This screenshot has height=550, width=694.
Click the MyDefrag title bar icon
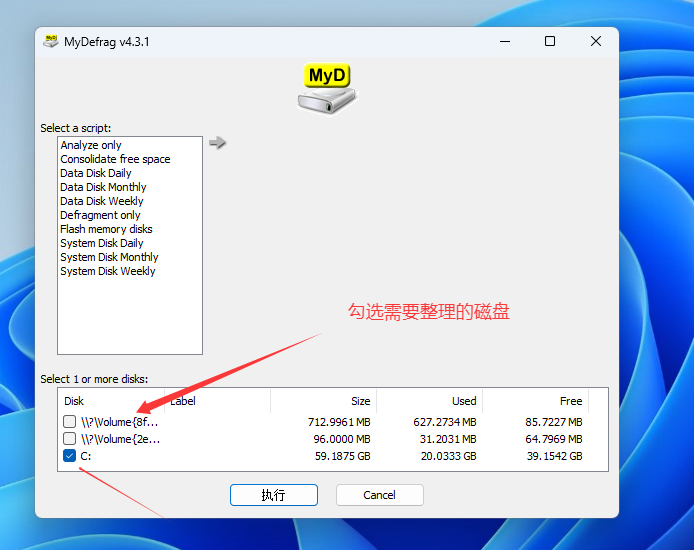tap(50, 42)
